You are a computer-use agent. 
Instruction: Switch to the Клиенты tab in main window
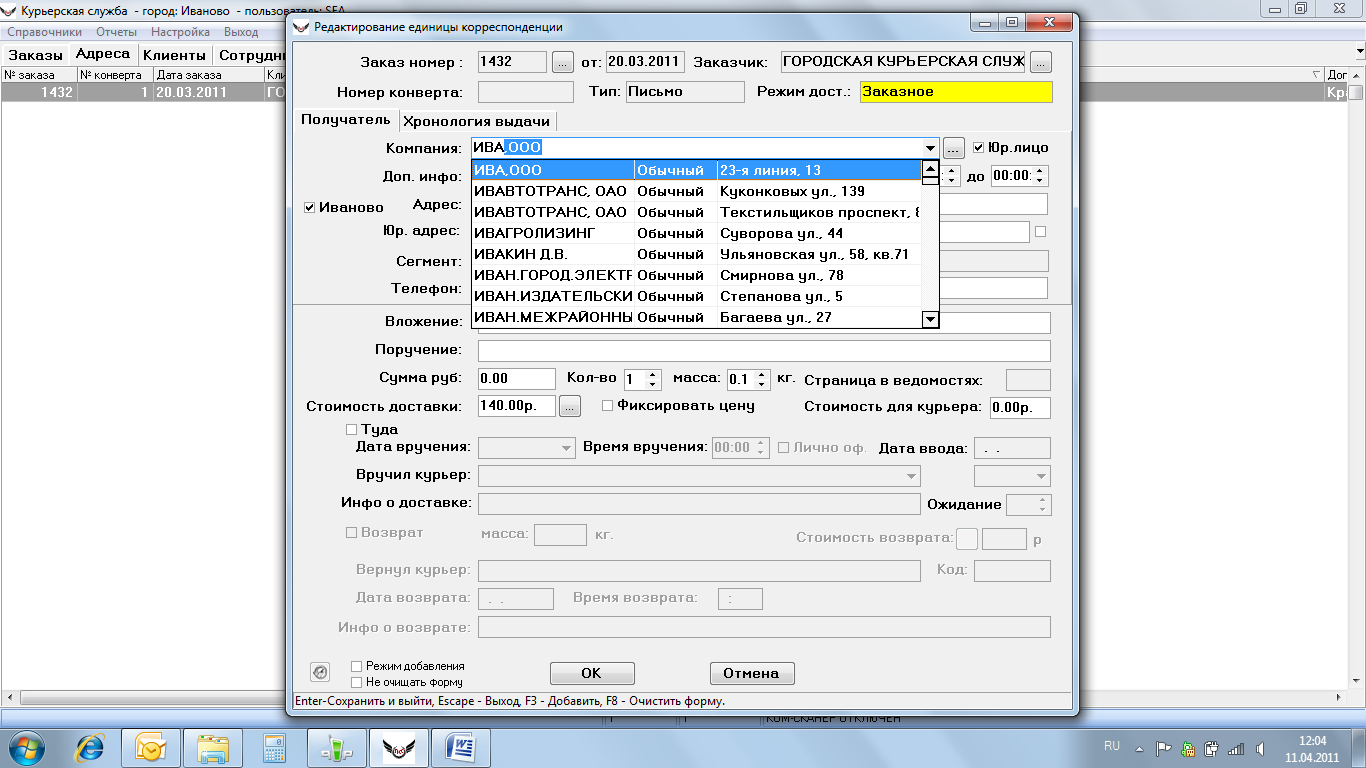[x=175, y=55]
